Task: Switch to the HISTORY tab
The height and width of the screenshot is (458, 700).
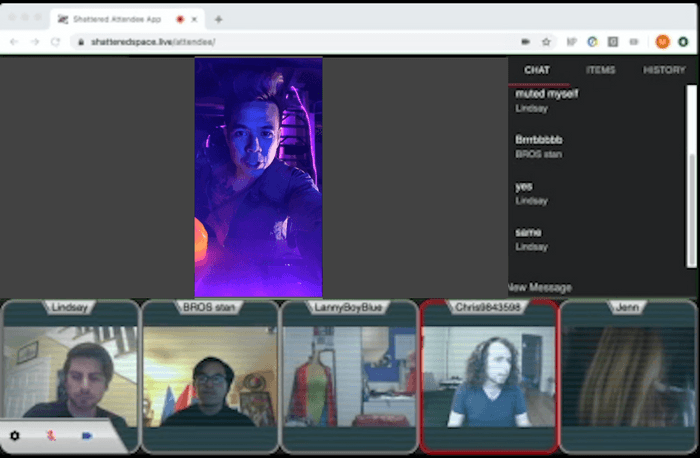Action: point(664,70)
